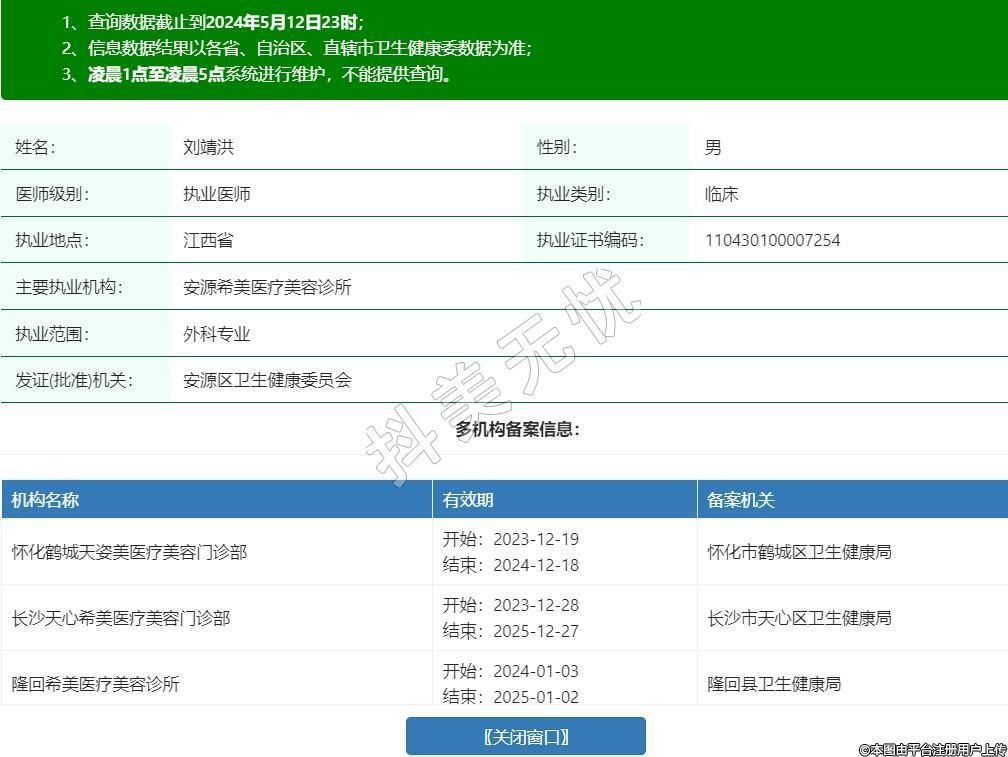Click the practice location 江西省
This screenshot has height=757, width=1008.
[x=208, y=240]
